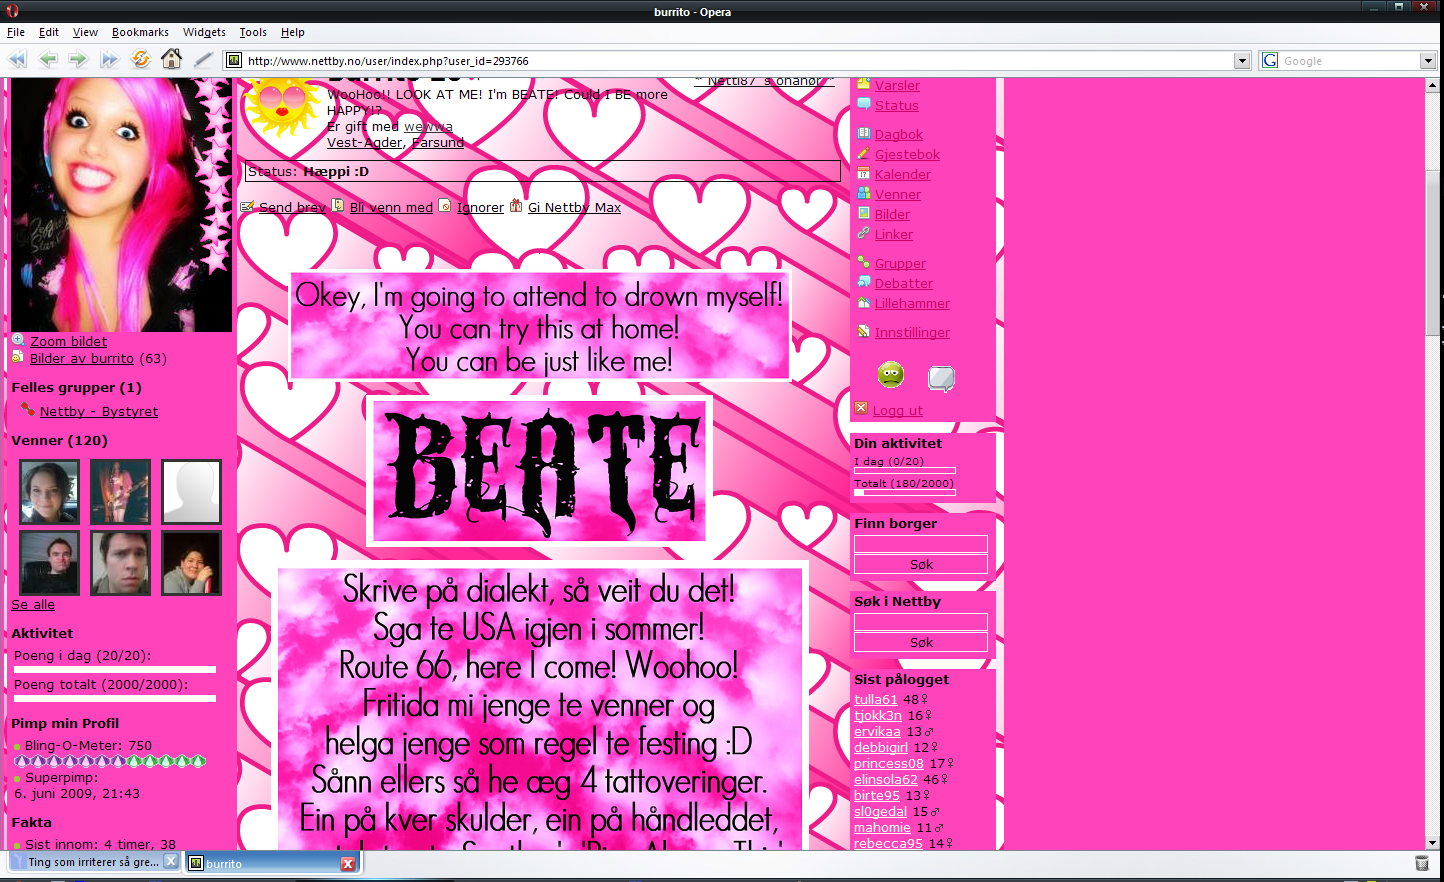Go forward using the Forward arrow
1444x882 pixels.
(78, 60)
